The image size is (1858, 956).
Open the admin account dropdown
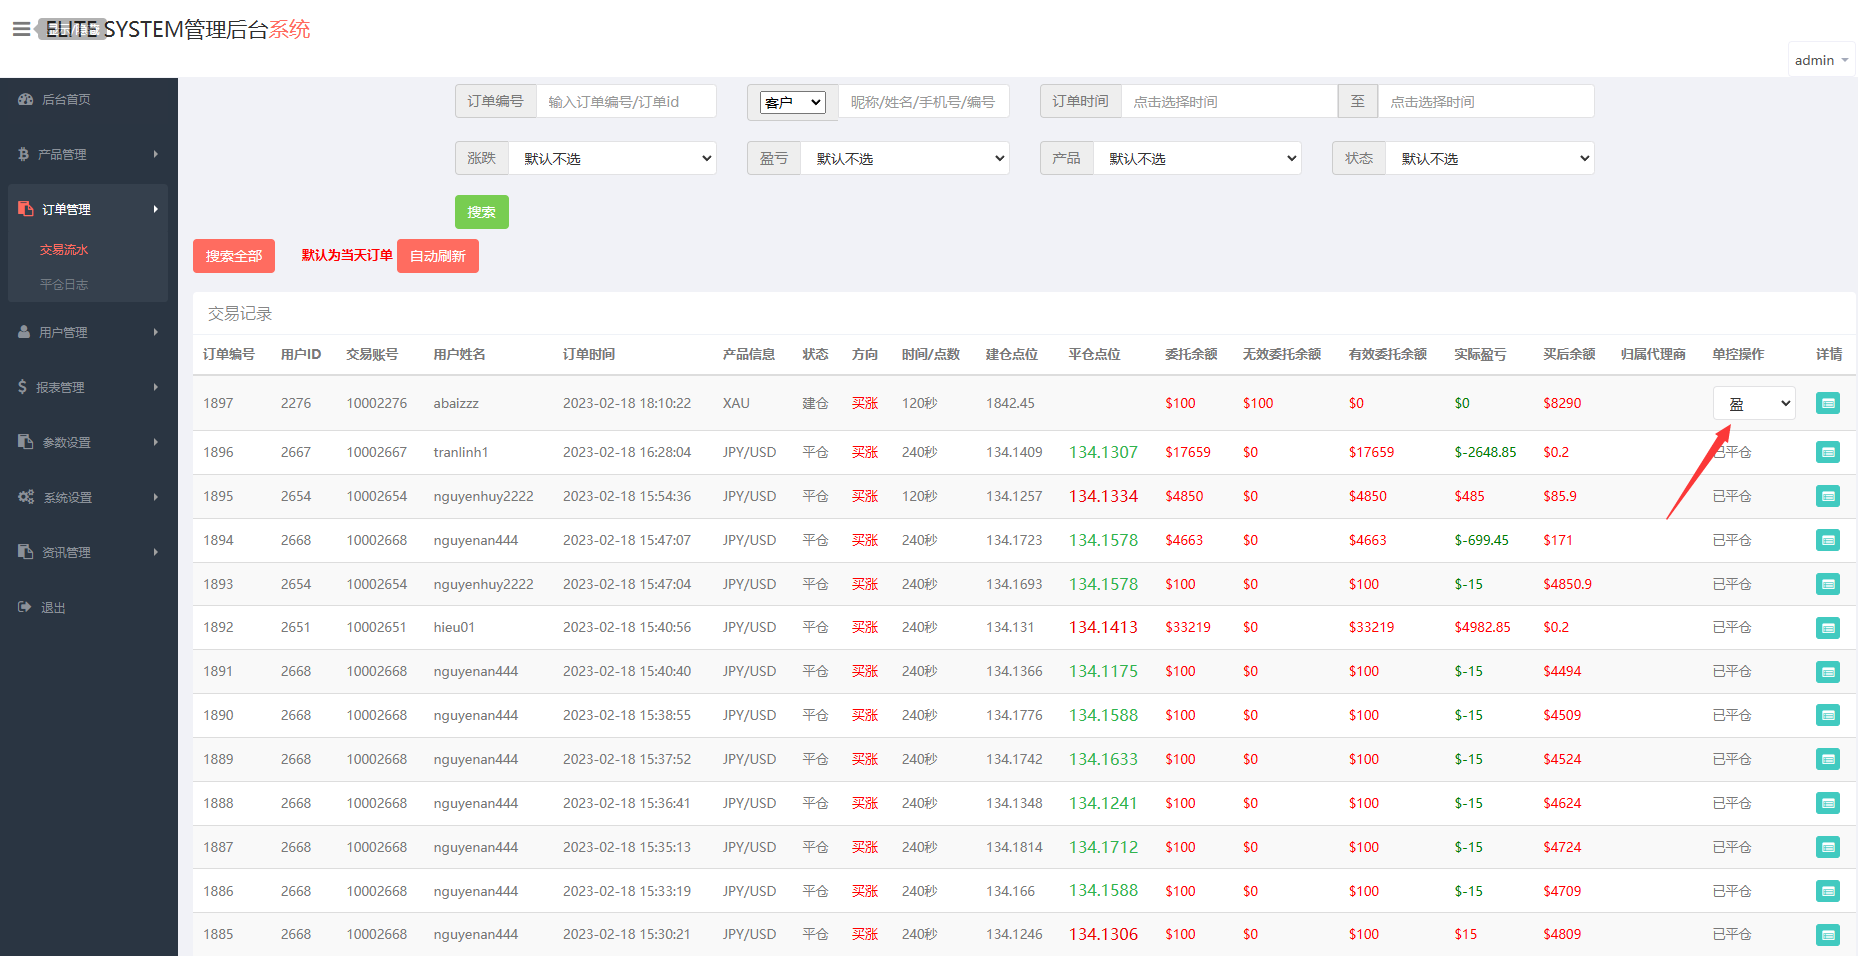pyautogui.click(x=1819, y=59)
